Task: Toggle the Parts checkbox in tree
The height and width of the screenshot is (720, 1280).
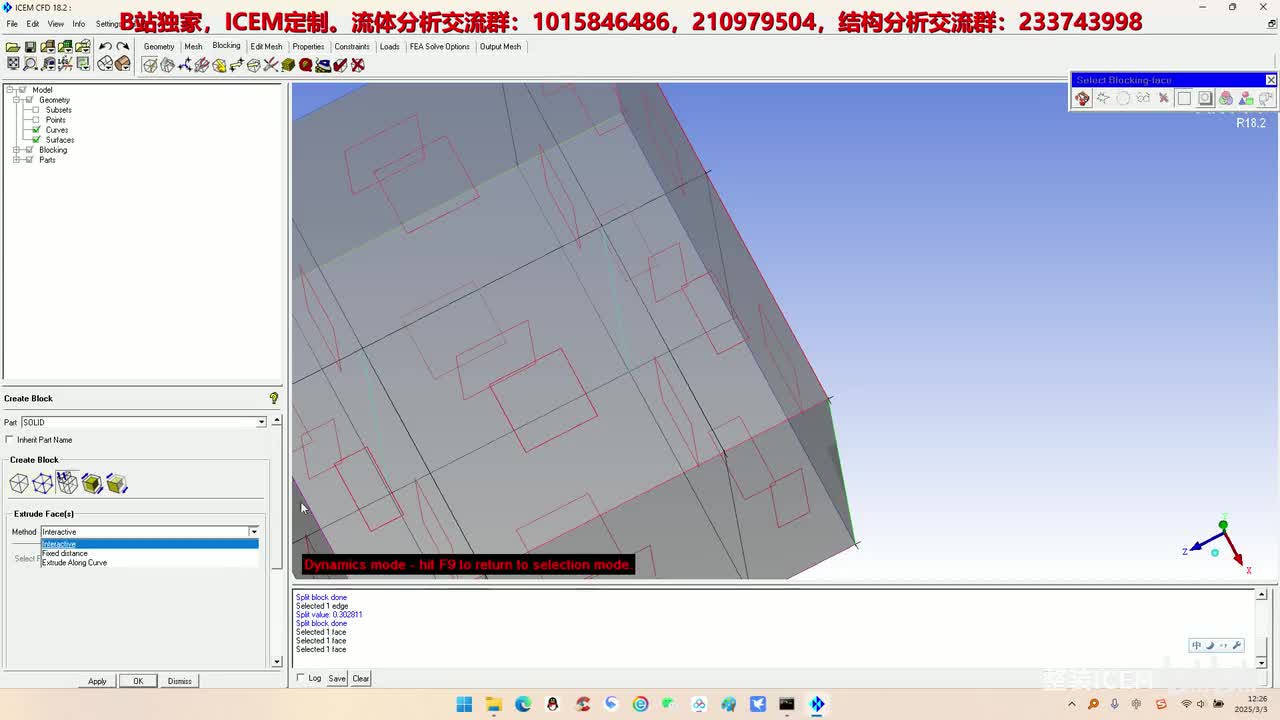Action: (30, 160)
